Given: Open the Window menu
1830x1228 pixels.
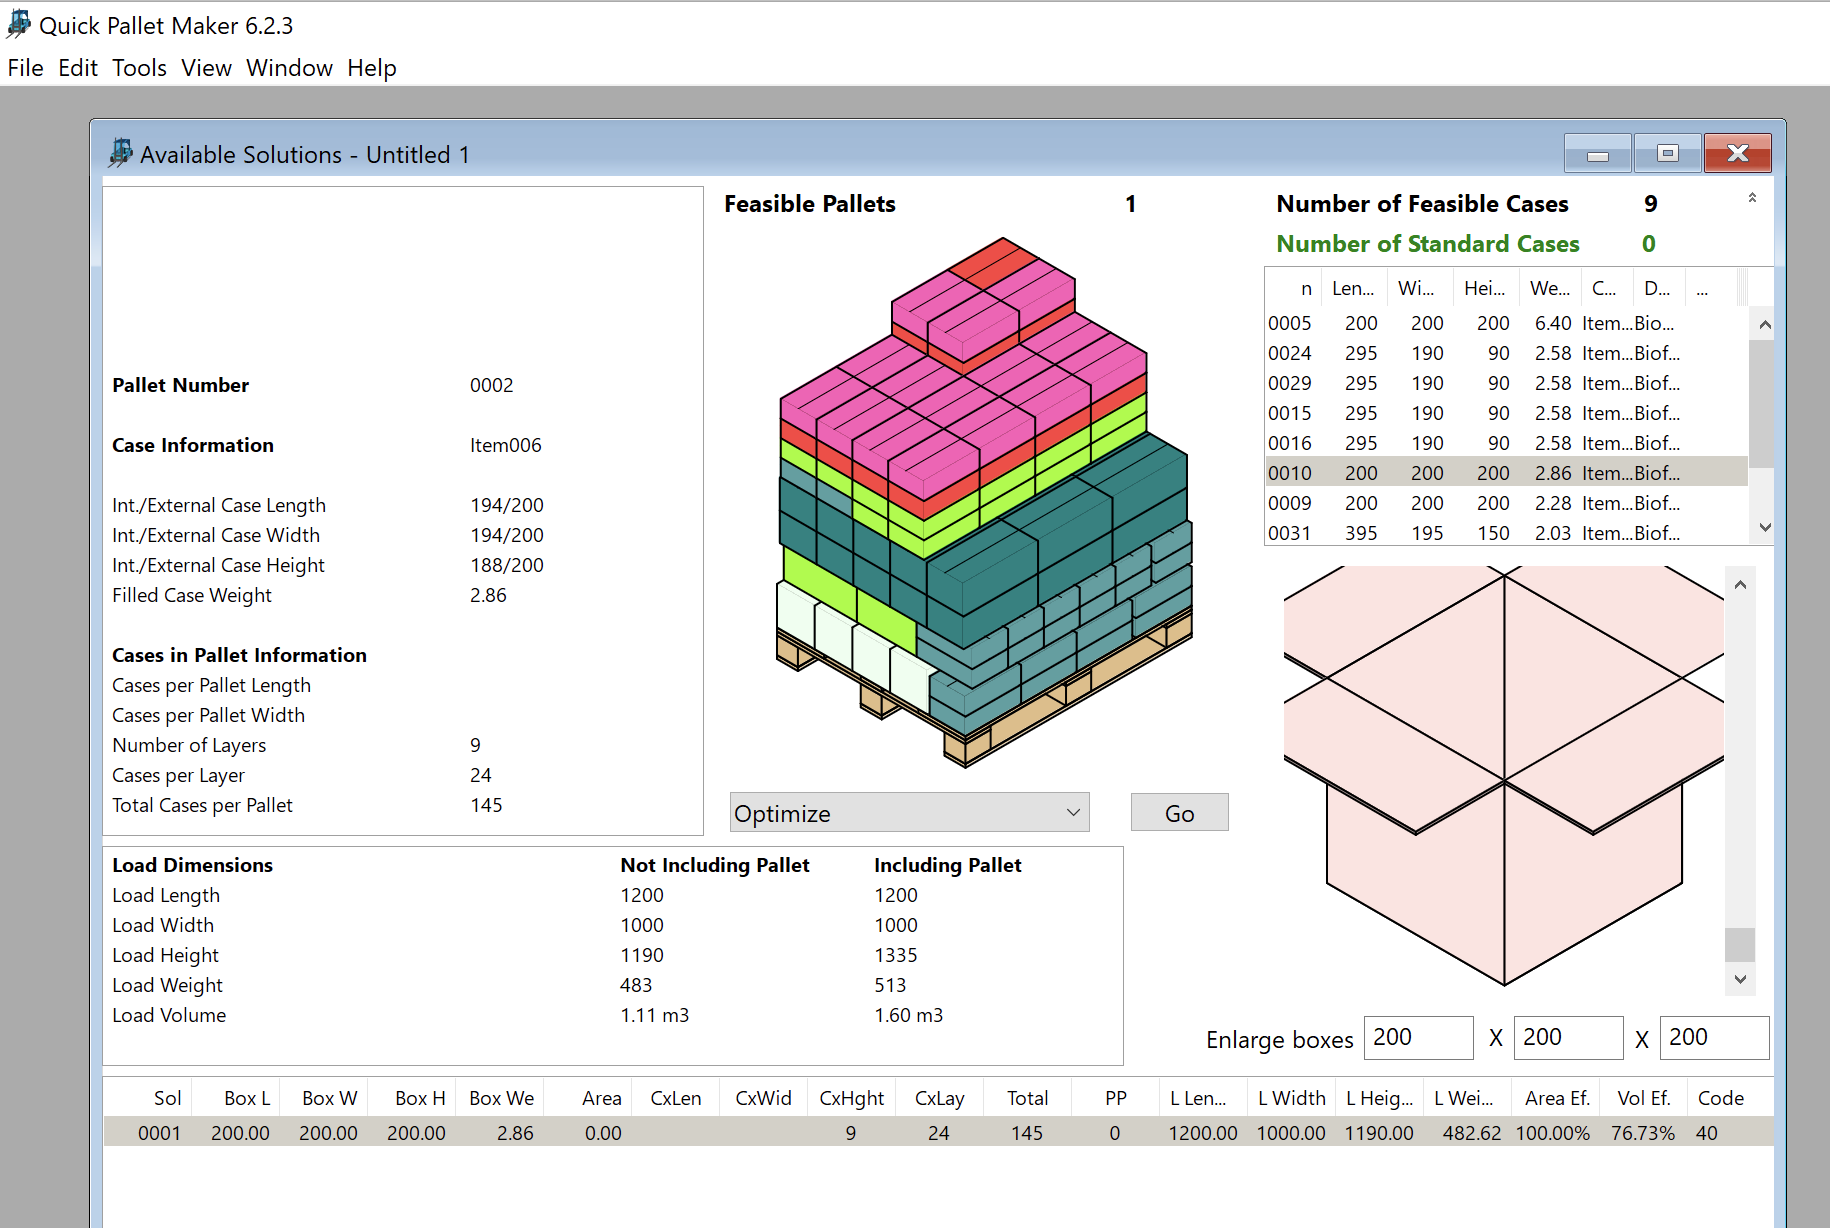Looking at the screenshot, I should pos(289,68).
